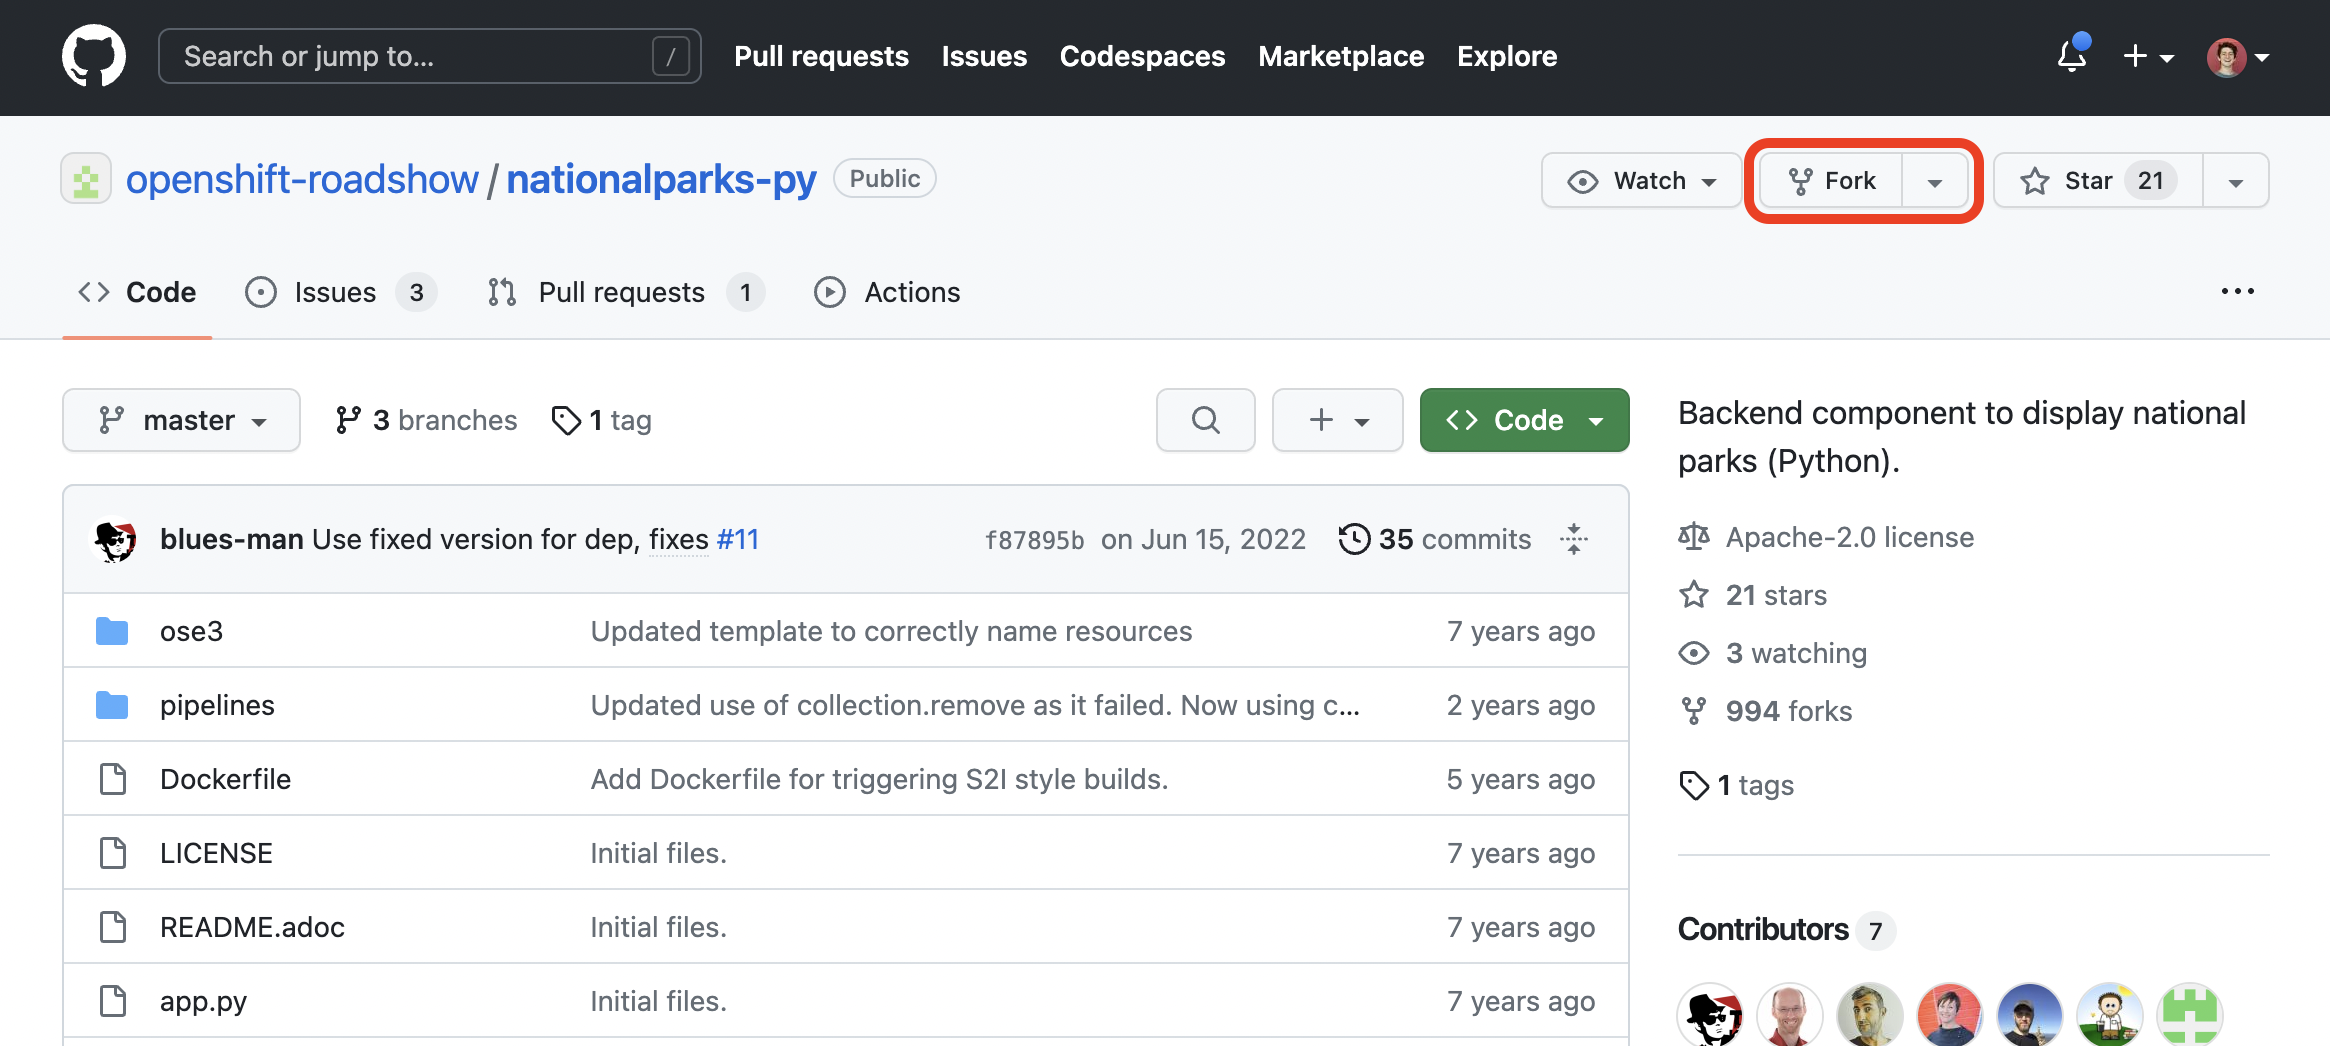Screen dimensions: 2330x1046
Task: Click the LICENSE file icon
Action: coord(113,853)
